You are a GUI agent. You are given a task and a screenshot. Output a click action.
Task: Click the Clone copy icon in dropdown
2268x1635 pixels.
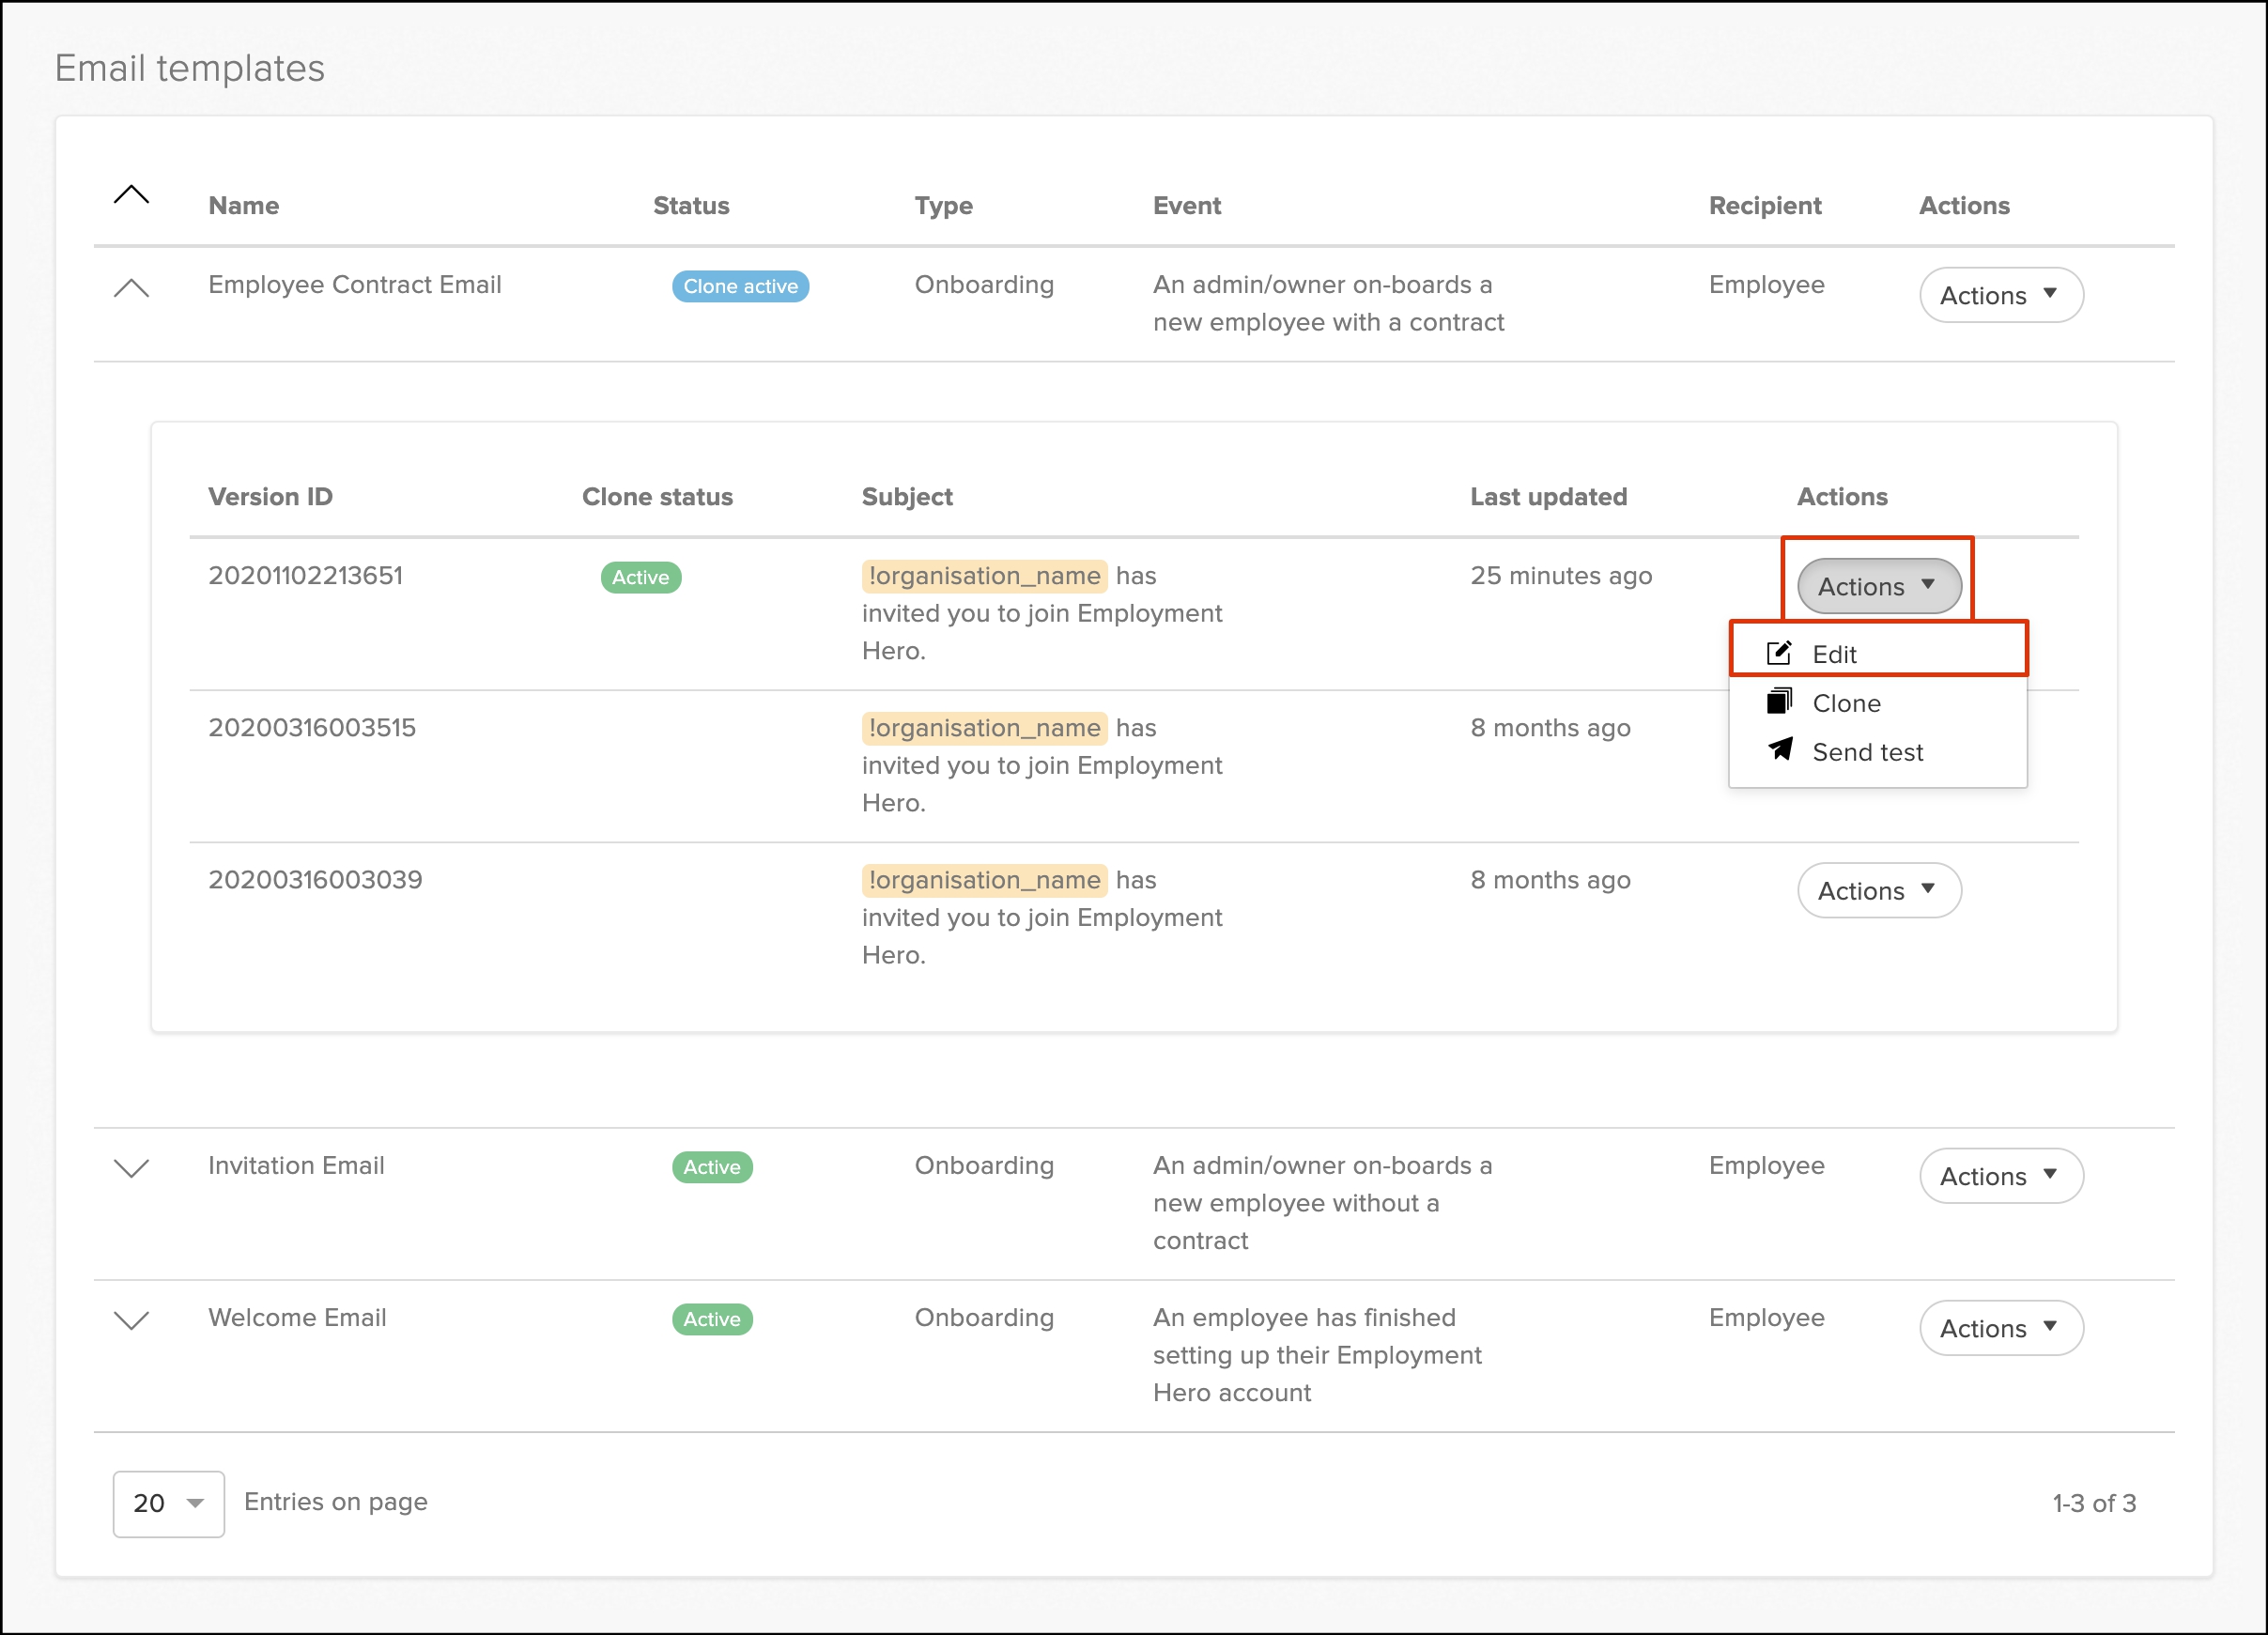(1778, 702)
